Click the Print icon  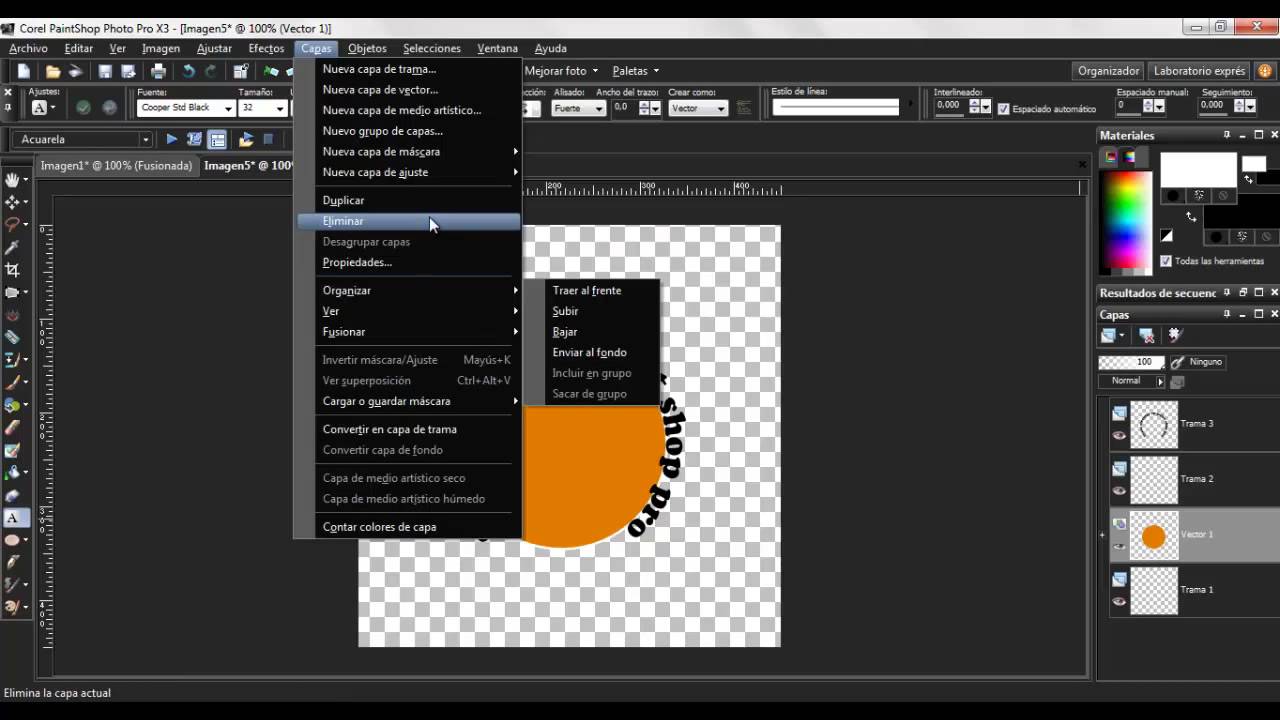click(x=158, y=71)
